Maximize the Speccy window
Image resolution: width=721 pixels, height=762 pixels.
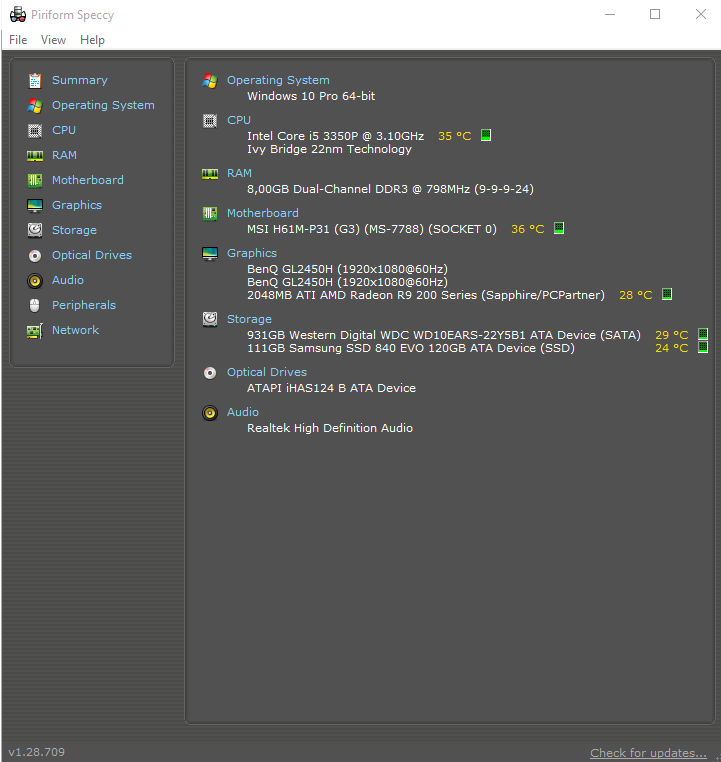pyautogui.click(x=655, y=14)
